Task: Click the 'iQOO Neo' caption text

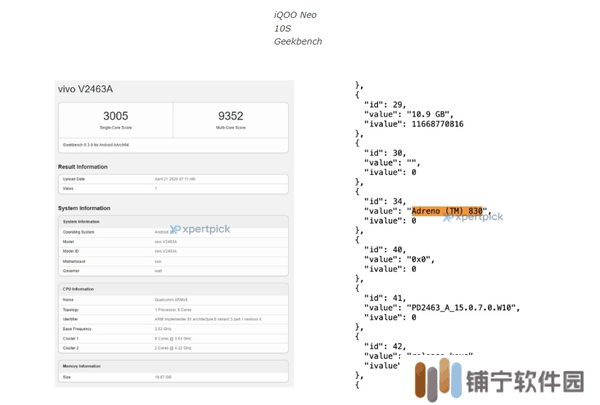Action: 295,15
